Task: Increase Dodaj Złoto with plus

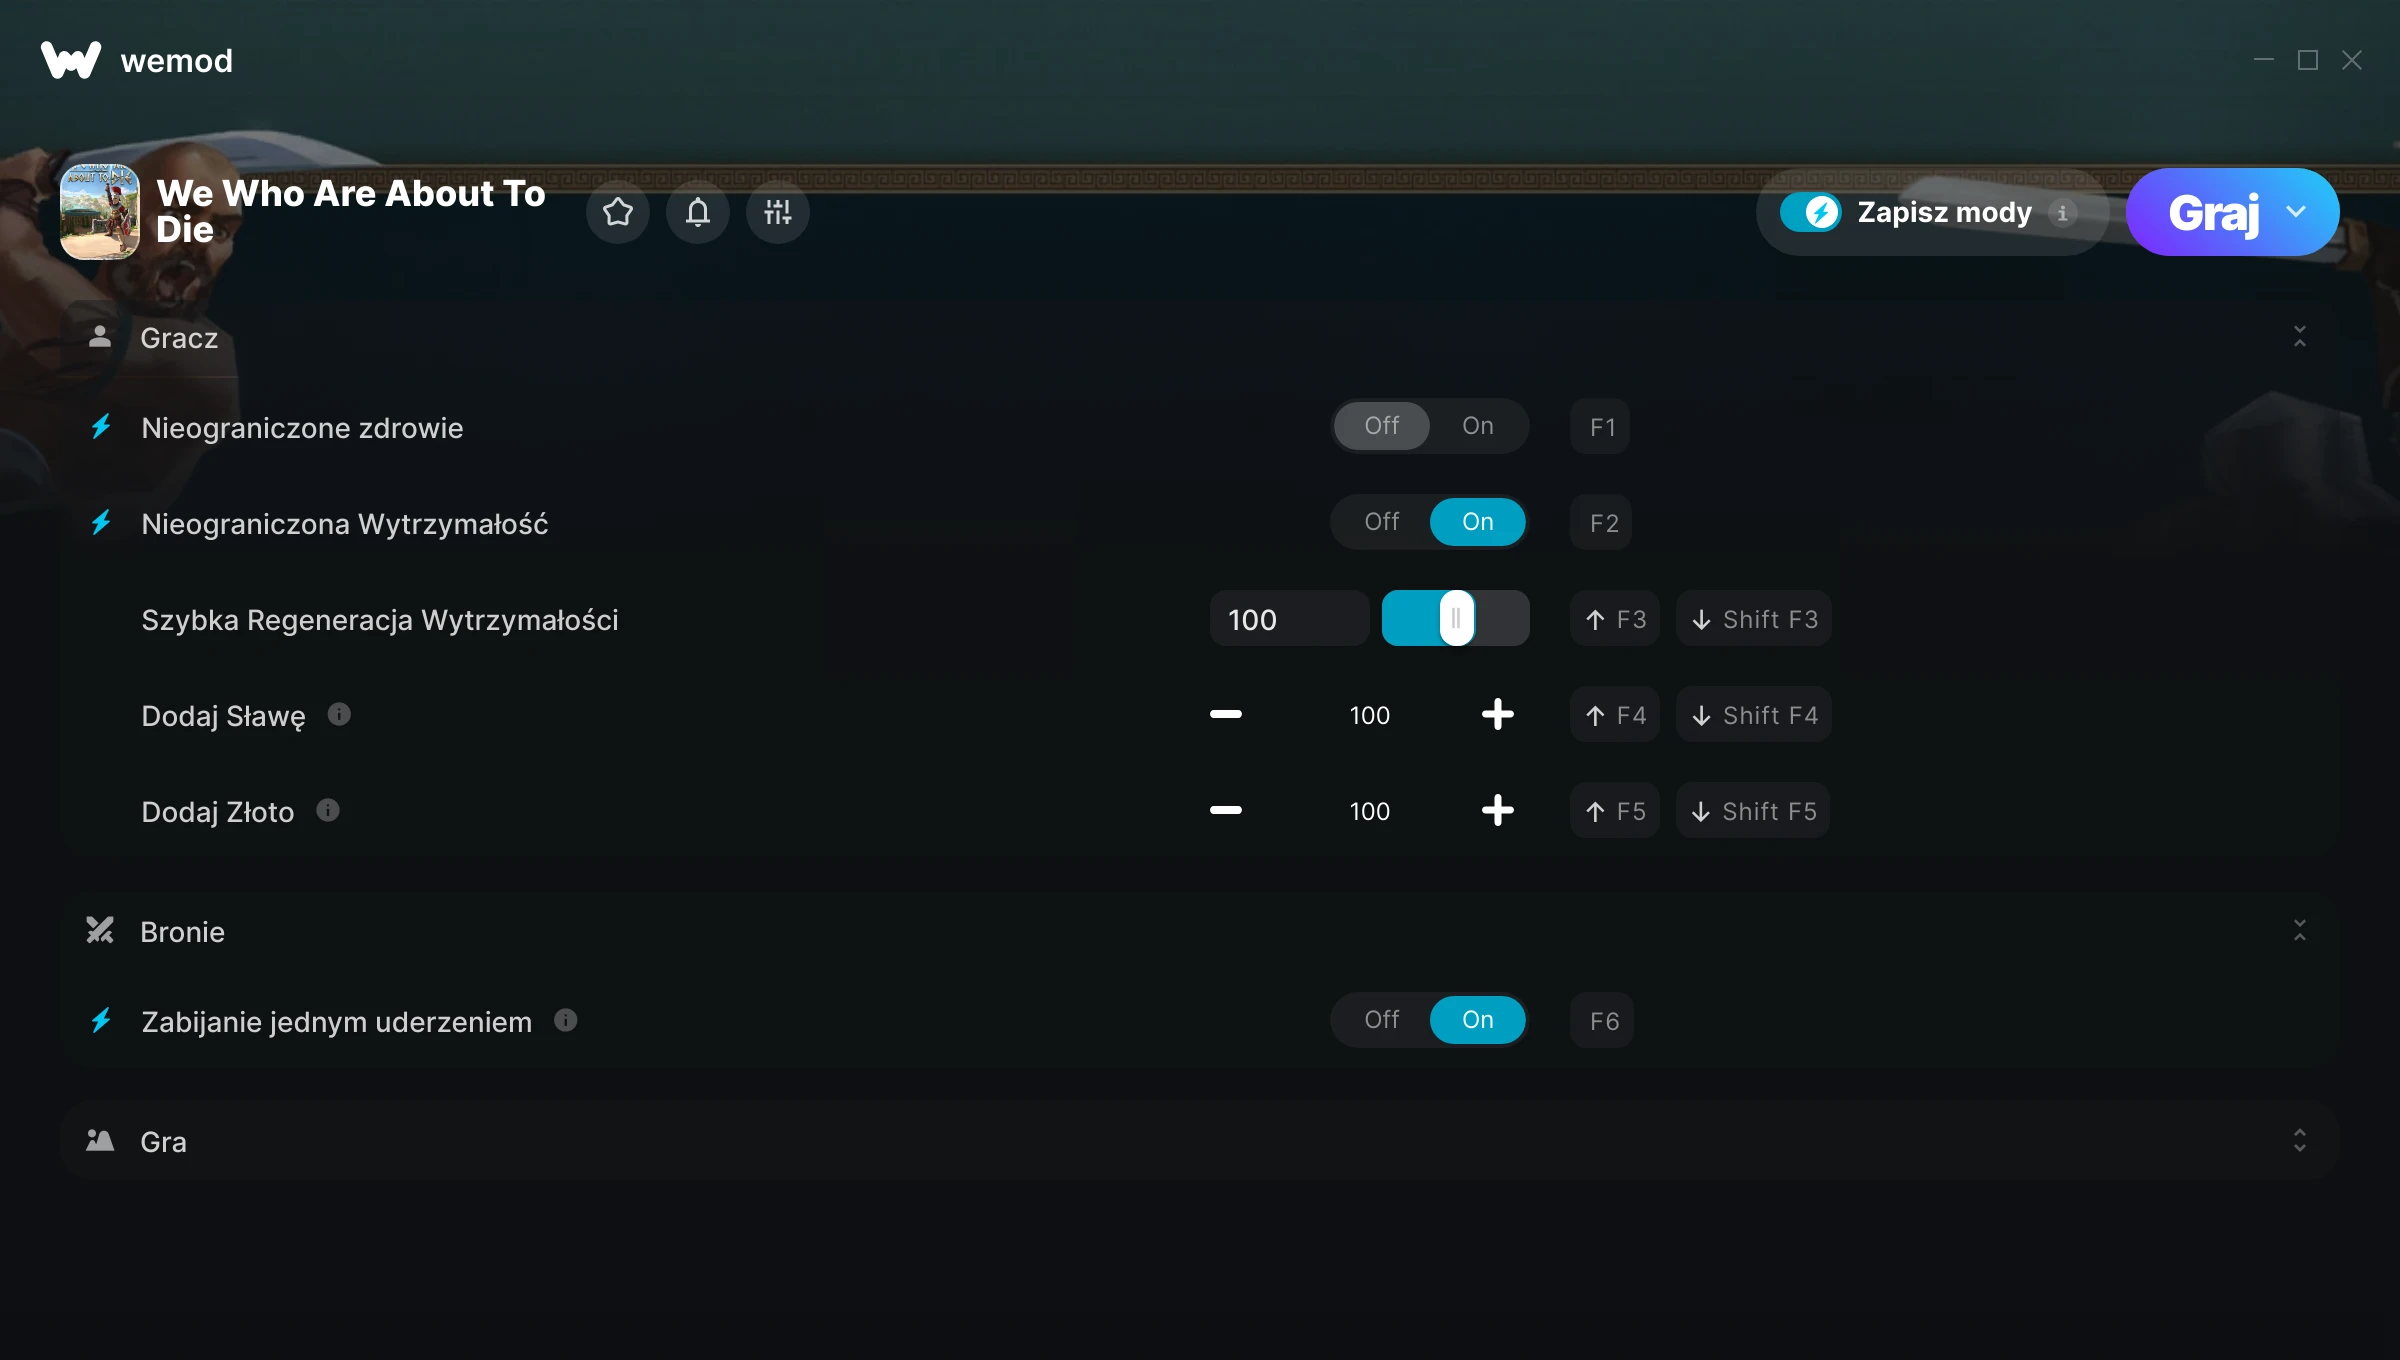Action: point(1498,810)
